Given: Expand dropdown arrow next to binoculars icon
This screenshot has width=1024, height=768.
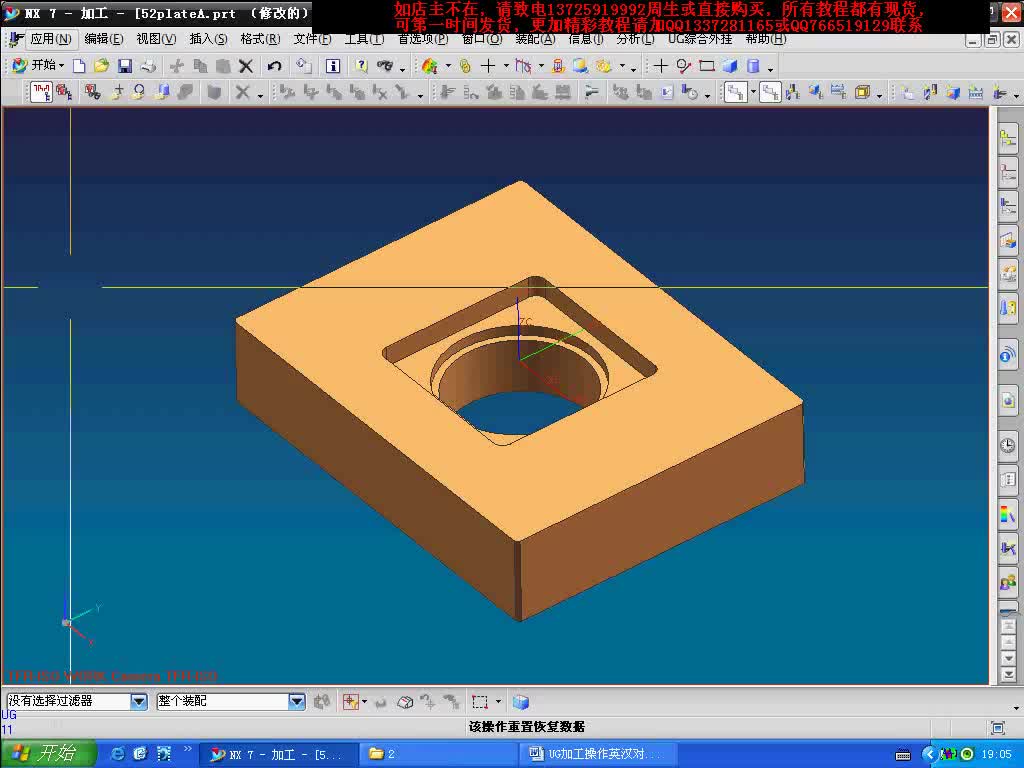Looking at the screenshot, I should (402, 68).
